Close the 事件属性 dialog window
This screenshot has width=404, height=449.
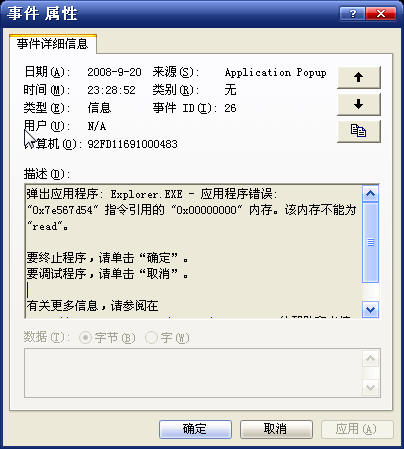point(381,14)
